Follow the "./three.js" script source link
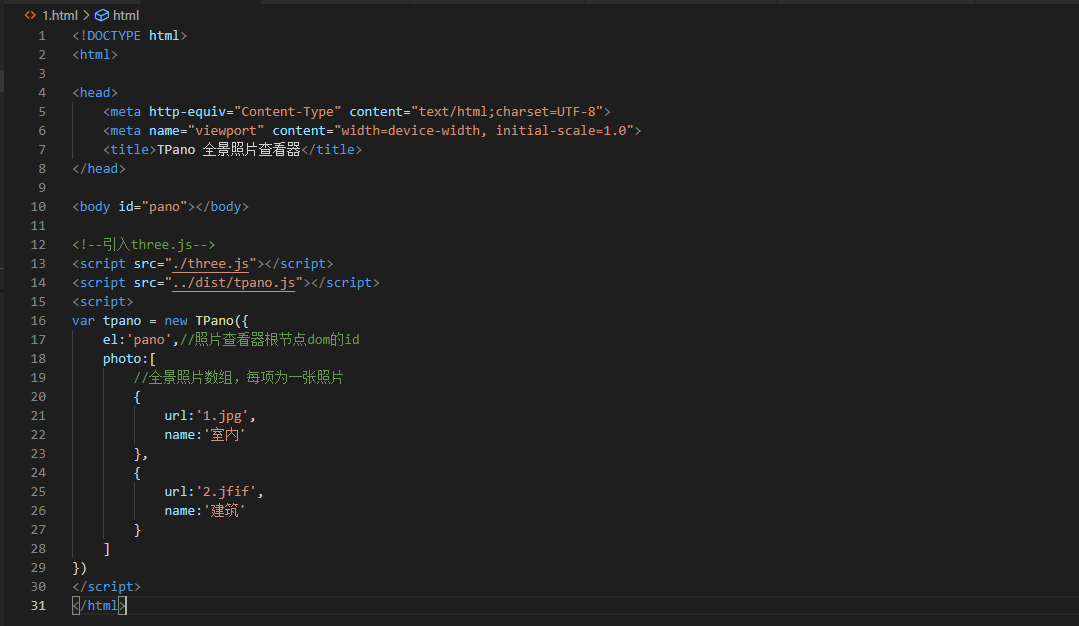This screenshot has height=626, width=1079. 211,263
